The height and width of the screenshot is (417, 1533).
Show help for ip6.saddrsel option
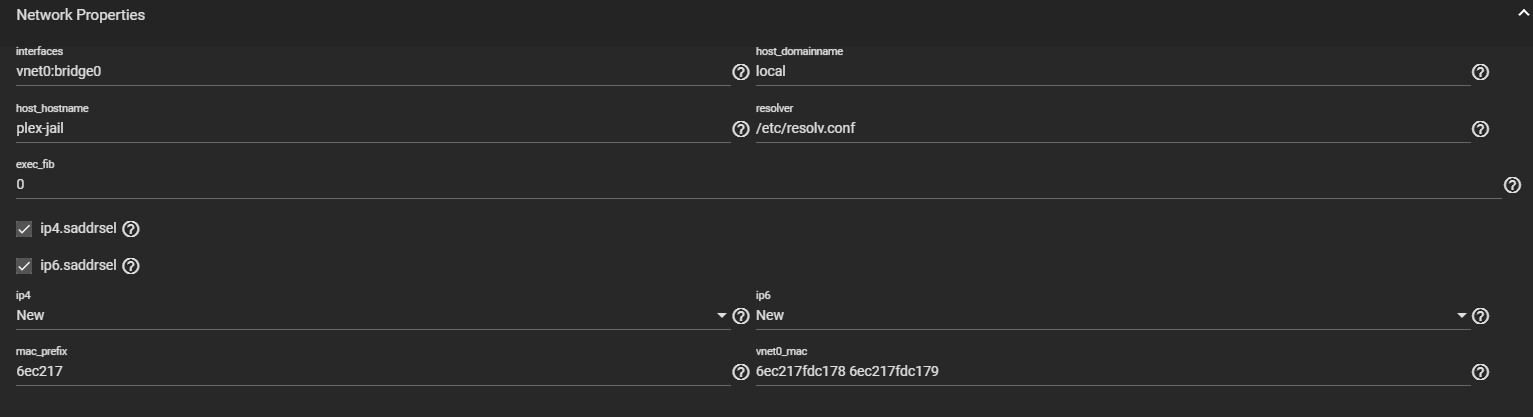point(130,266)
